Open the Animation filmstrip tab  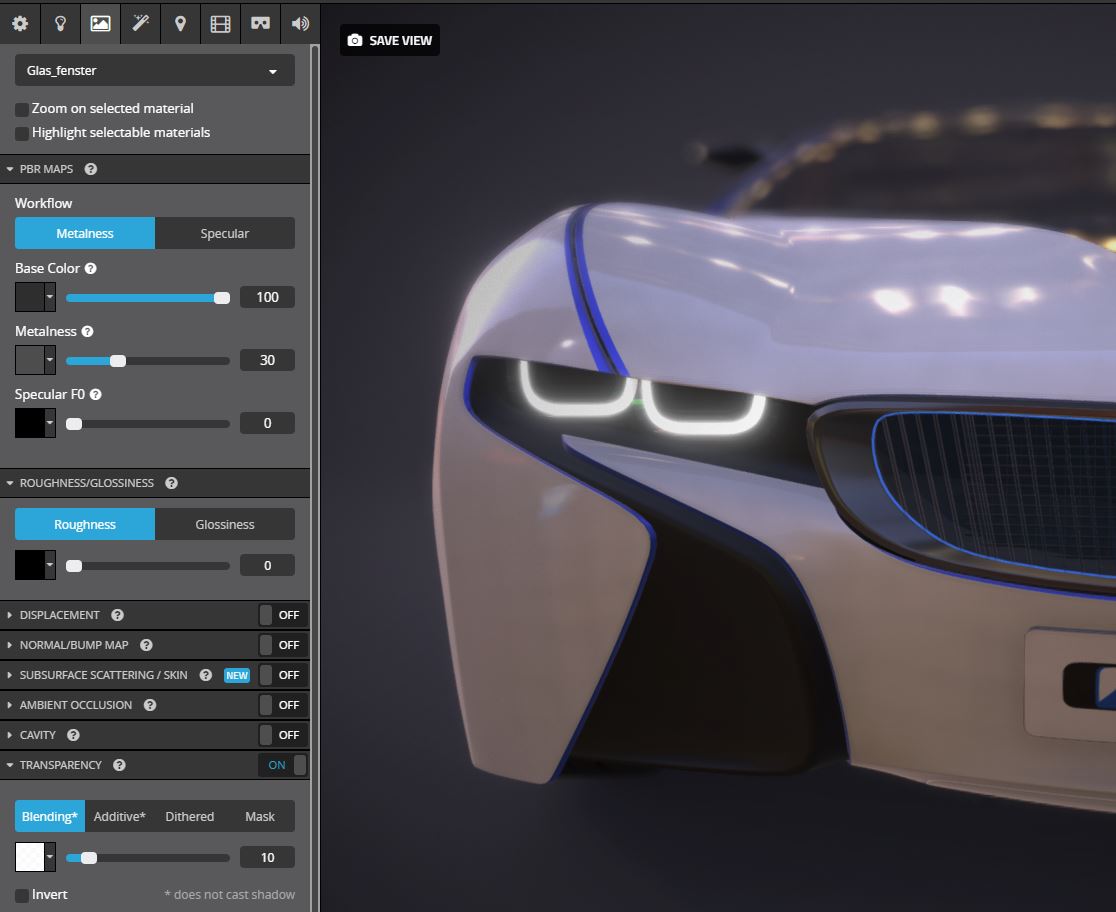[221, 23]
